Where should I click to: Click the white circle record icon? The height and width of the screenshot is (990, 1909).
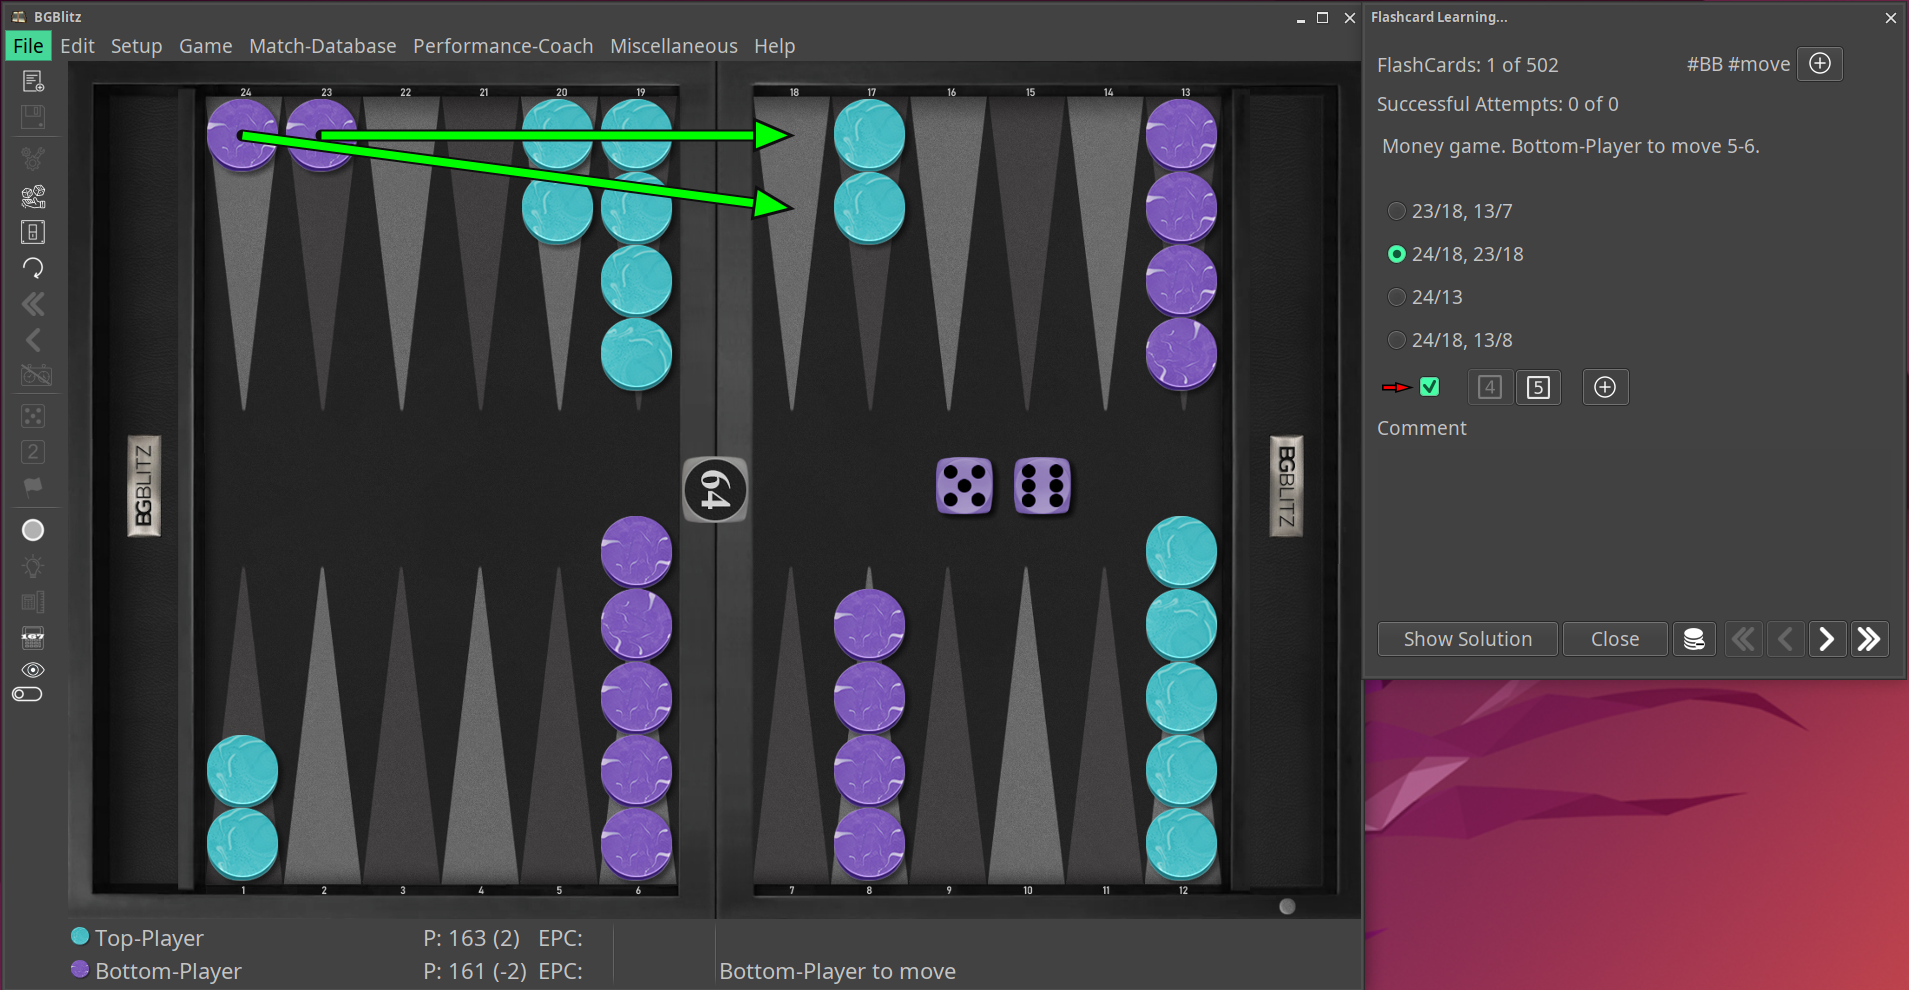[x=33, y=530]
